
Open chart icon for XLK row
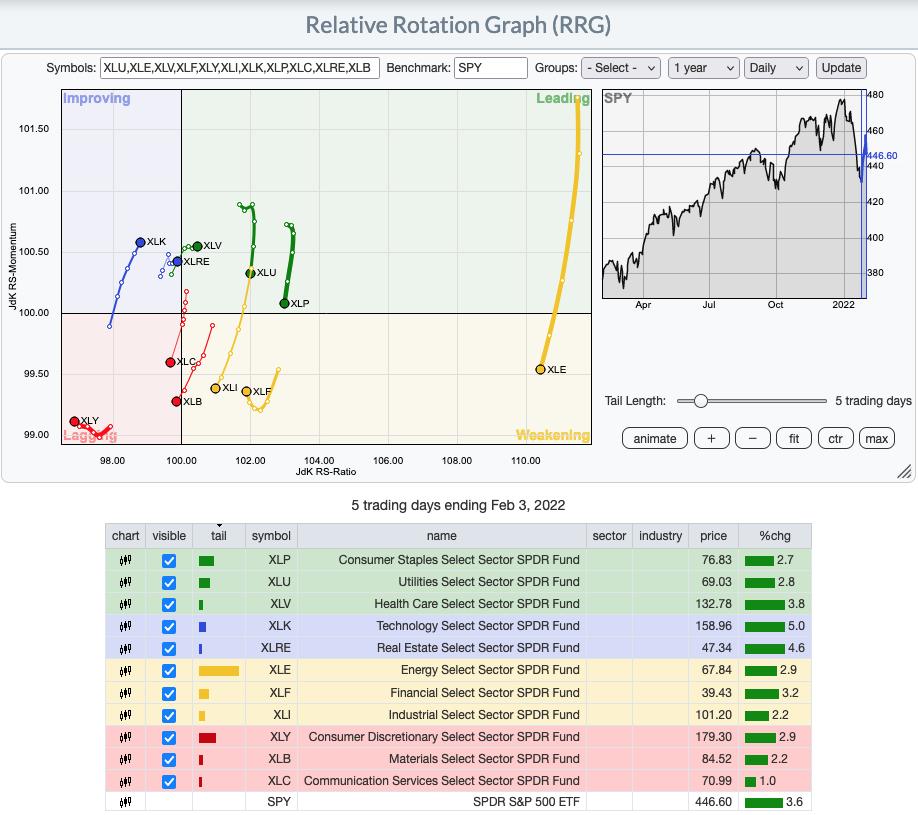click(125, 626)
